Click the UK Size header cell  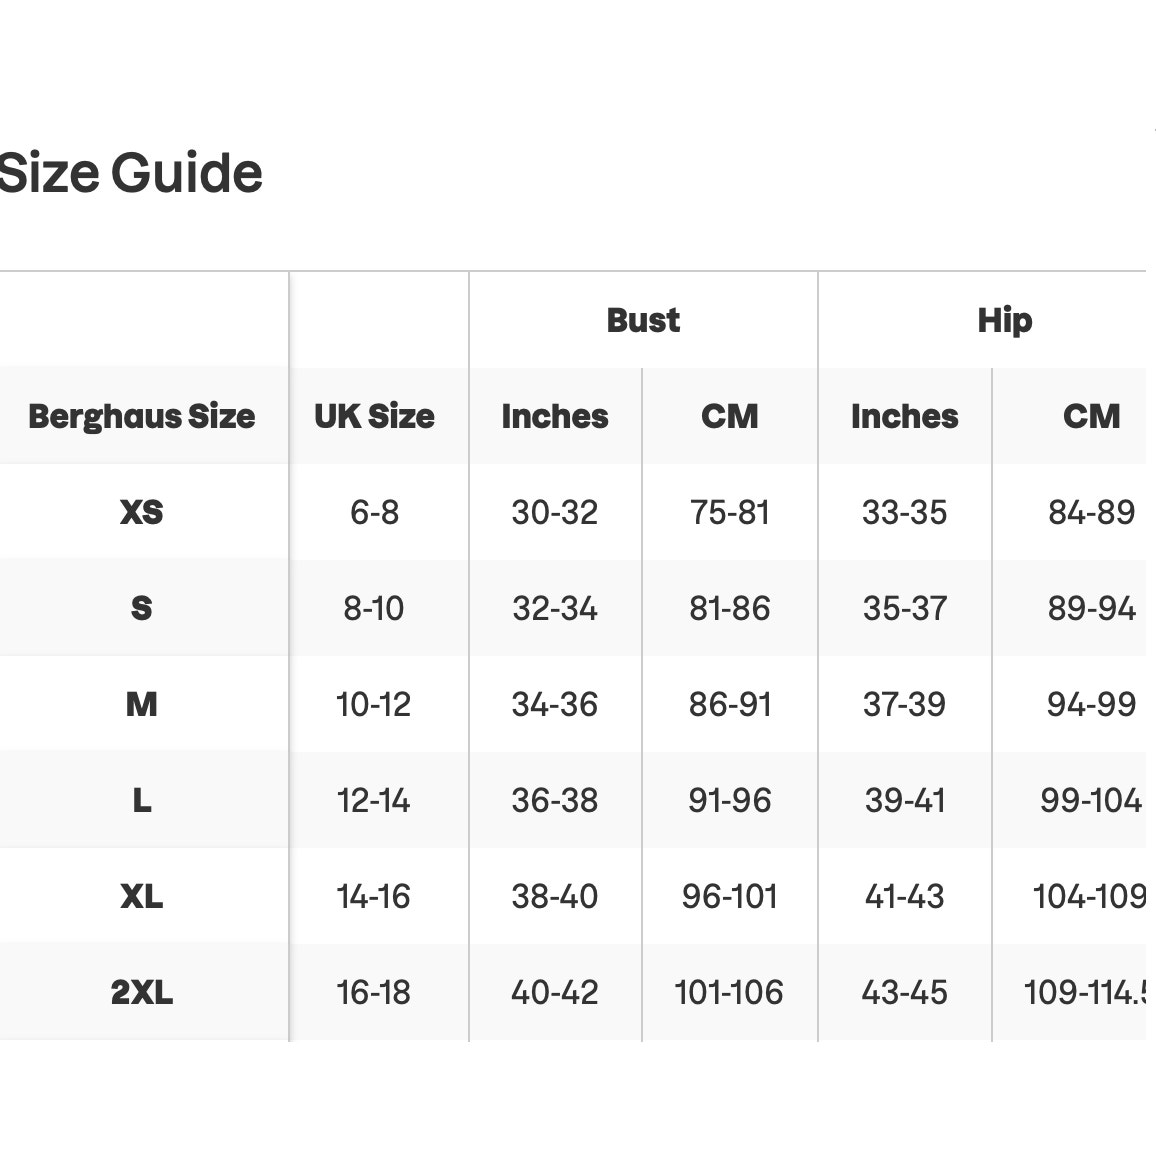375,417
